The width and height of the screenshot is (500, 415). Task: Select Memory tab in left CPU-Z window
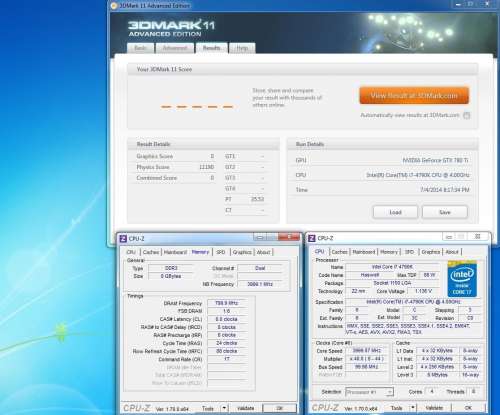coord(200,252)
